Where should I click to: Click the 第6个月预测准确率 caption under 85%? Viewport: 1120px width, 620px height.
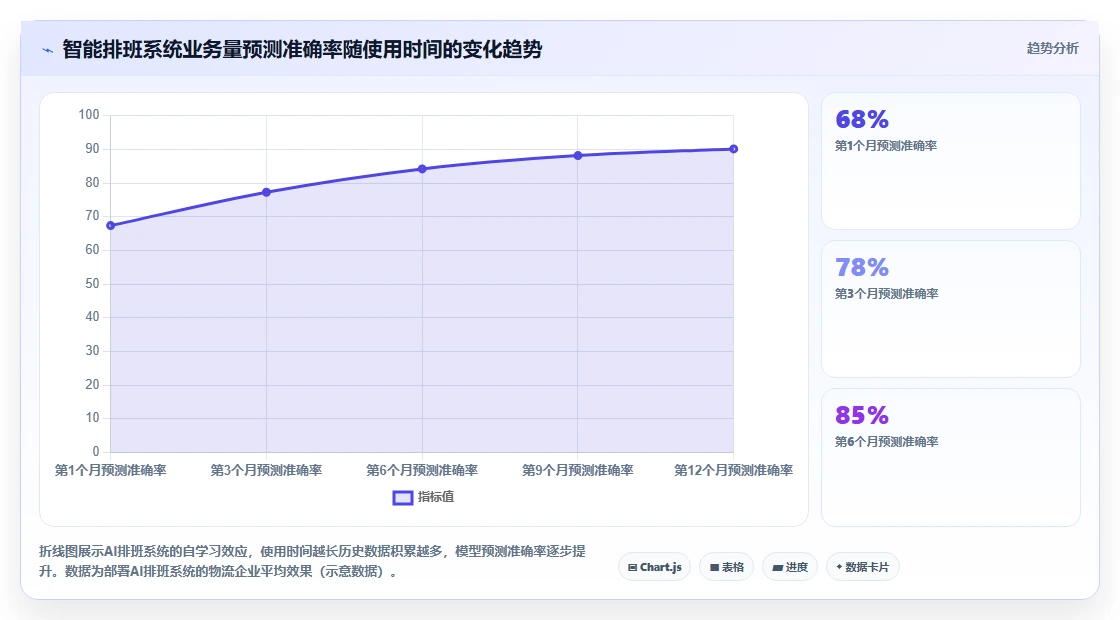click(886, 441)
